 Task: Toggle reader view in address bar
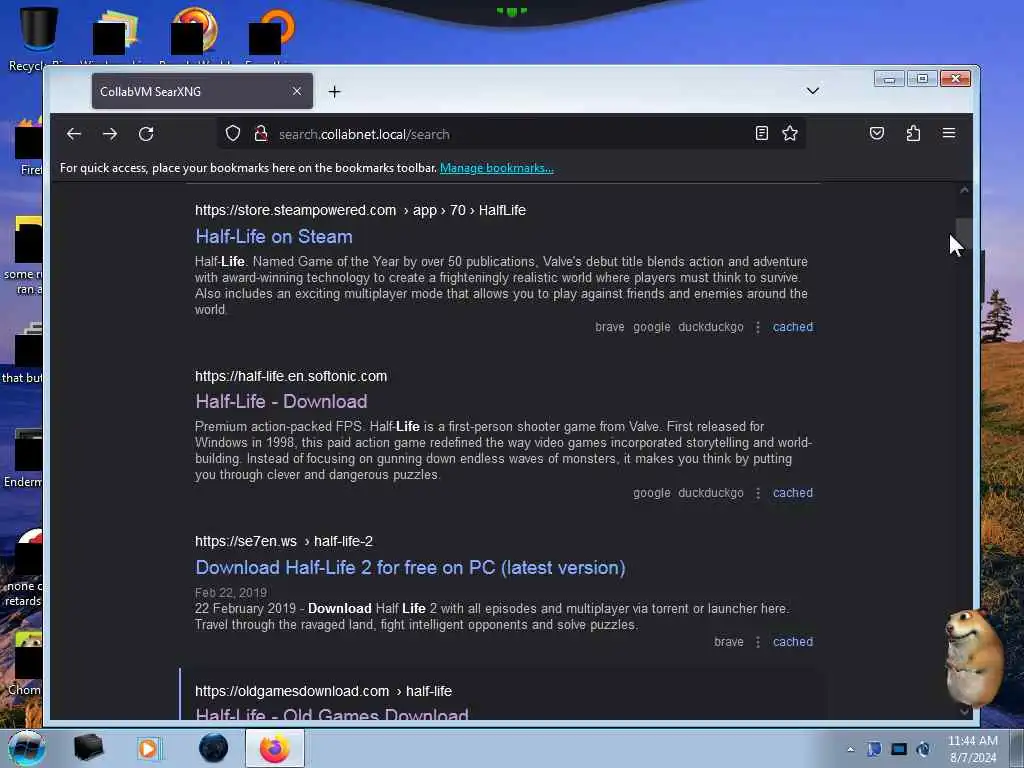(761, 134)
